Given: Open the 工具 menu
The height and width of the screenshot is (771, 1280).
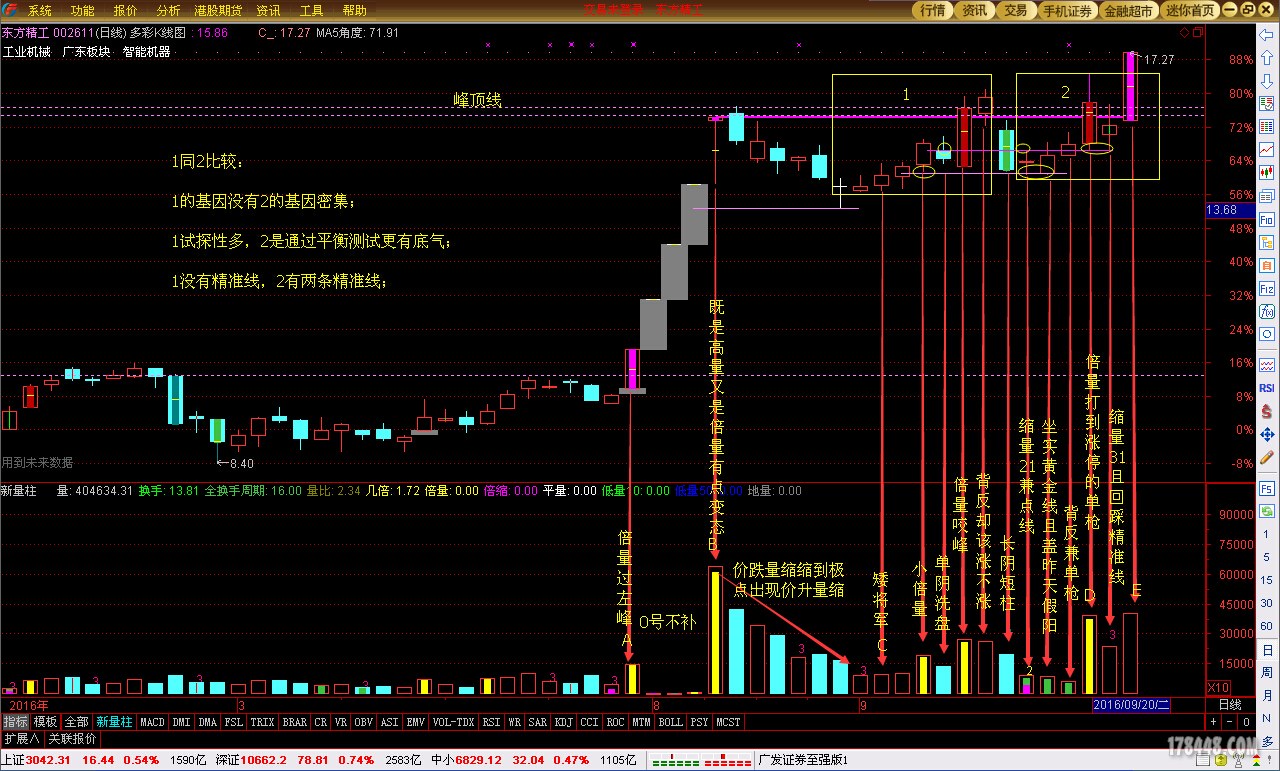Looking at the screenshot, I should coord(312,11).
